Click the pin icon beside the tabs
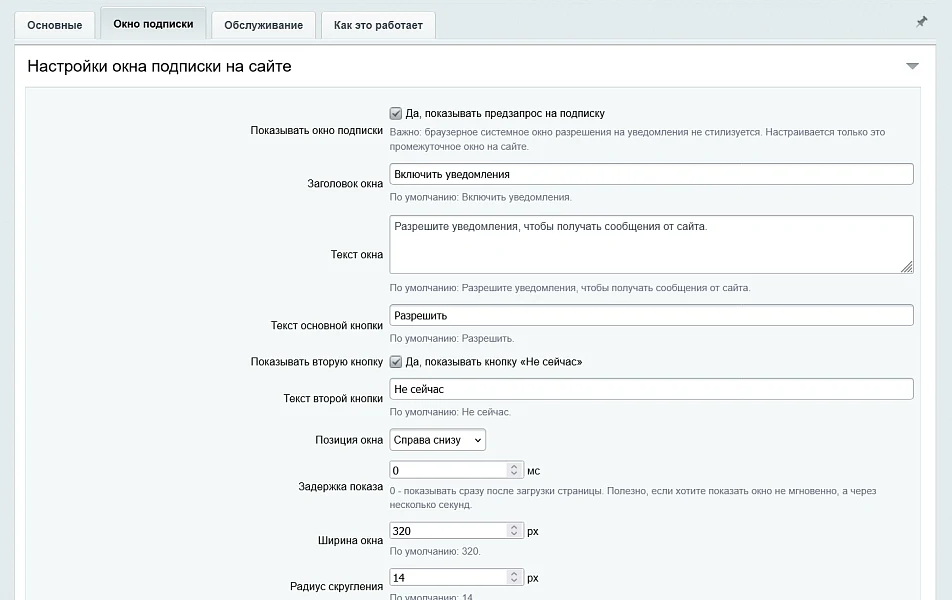 (921, 22)
